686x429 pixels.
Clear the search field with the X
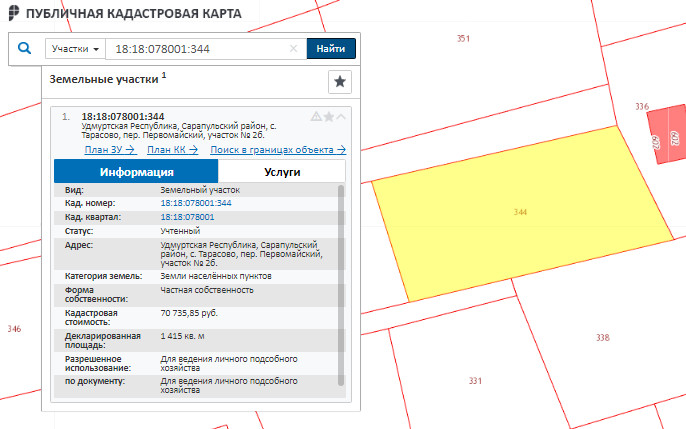click(293, 48)
